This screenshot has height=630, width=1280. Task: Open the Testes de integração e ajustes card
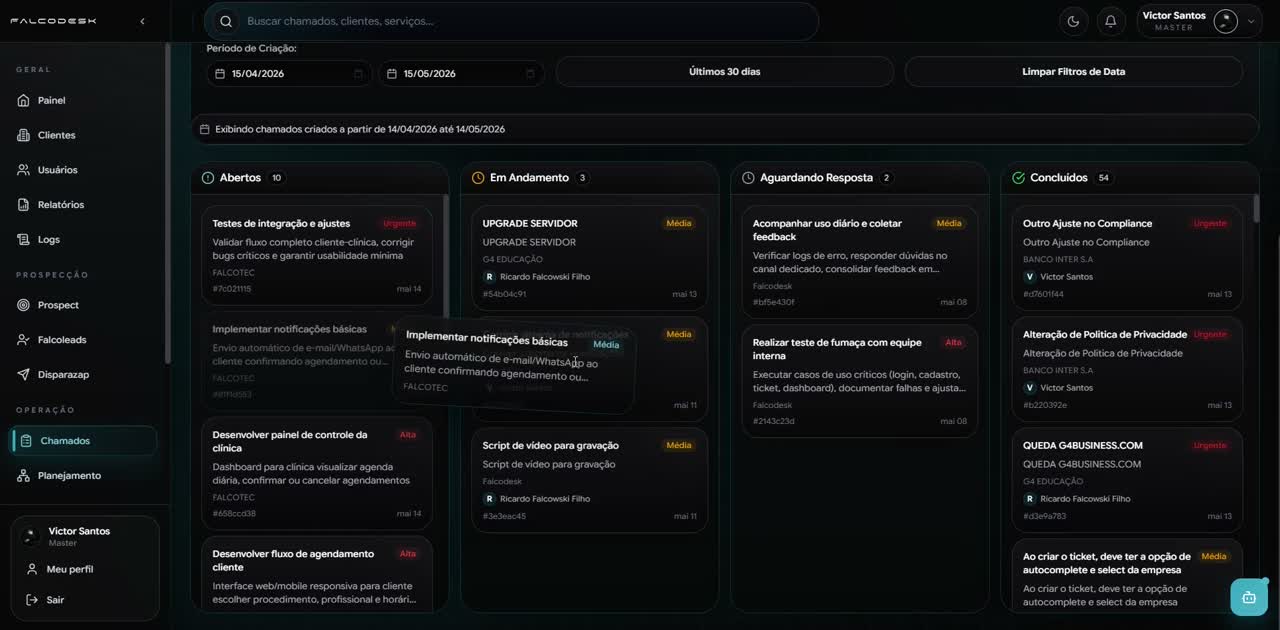point(317,255)
